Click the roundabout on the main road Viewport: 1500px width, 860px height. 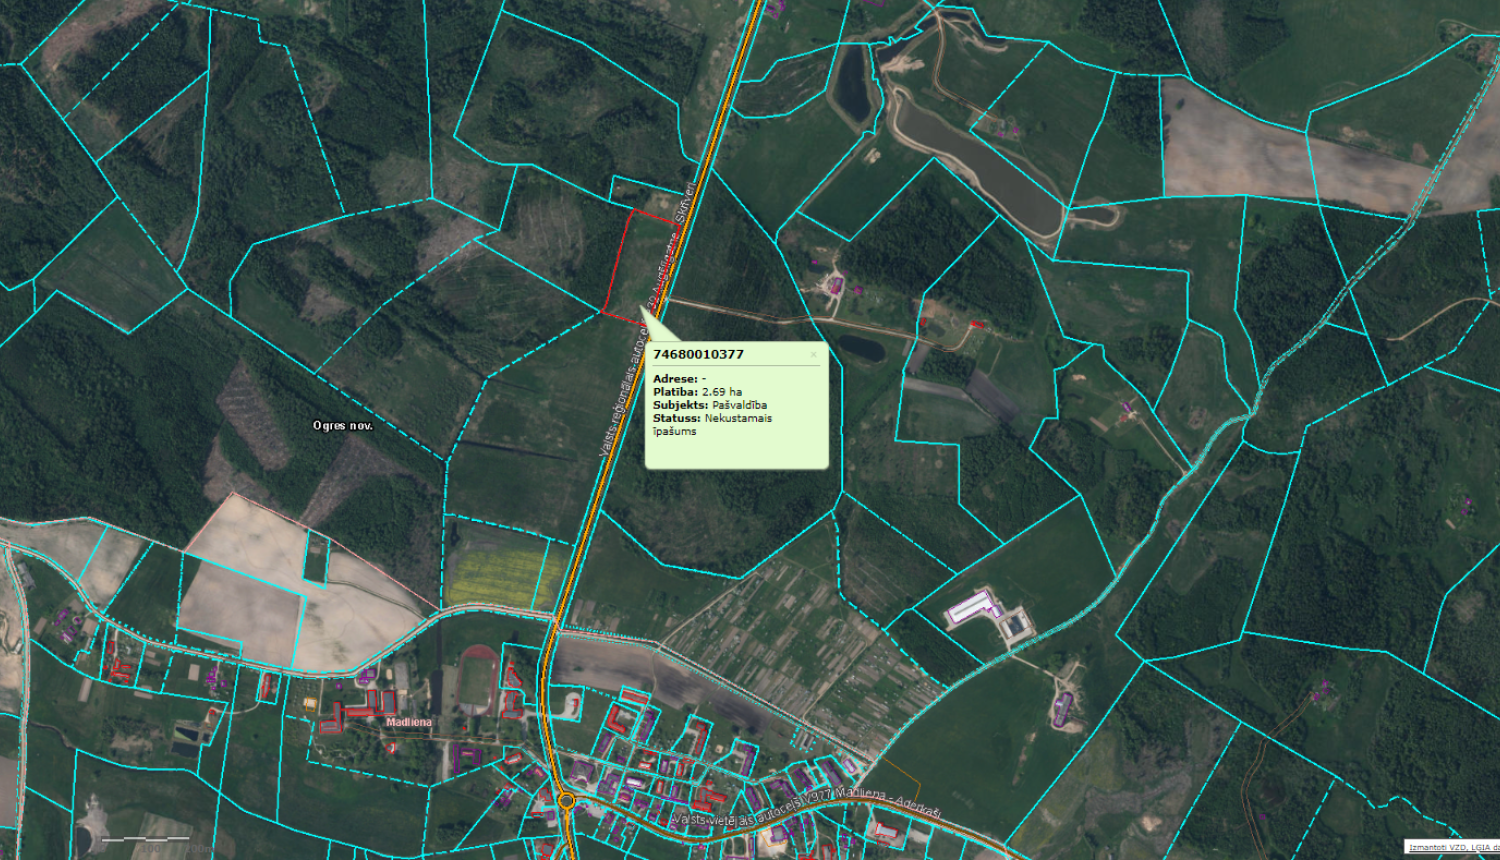tap(566, 800)
